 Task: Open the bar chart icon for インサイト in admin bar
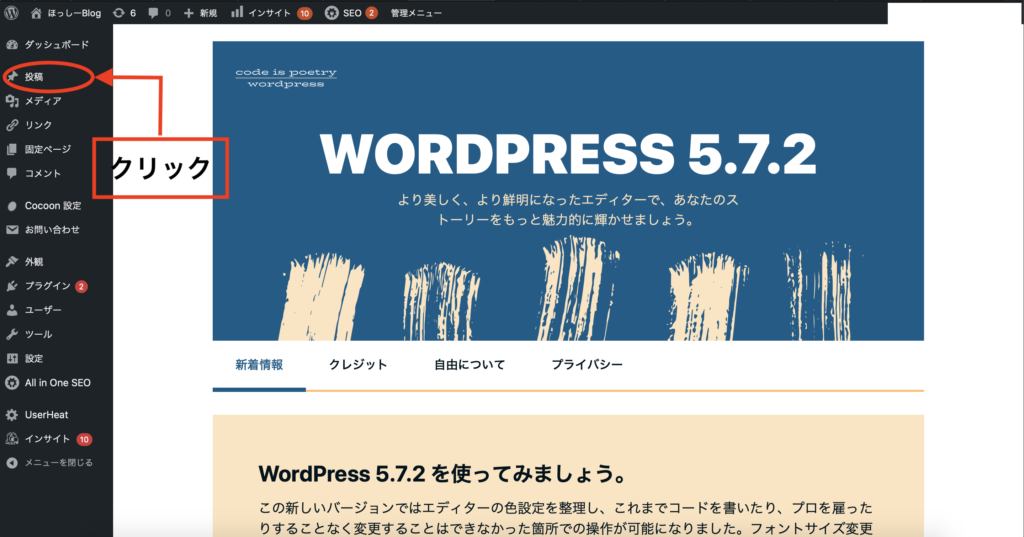click(237, 12)
